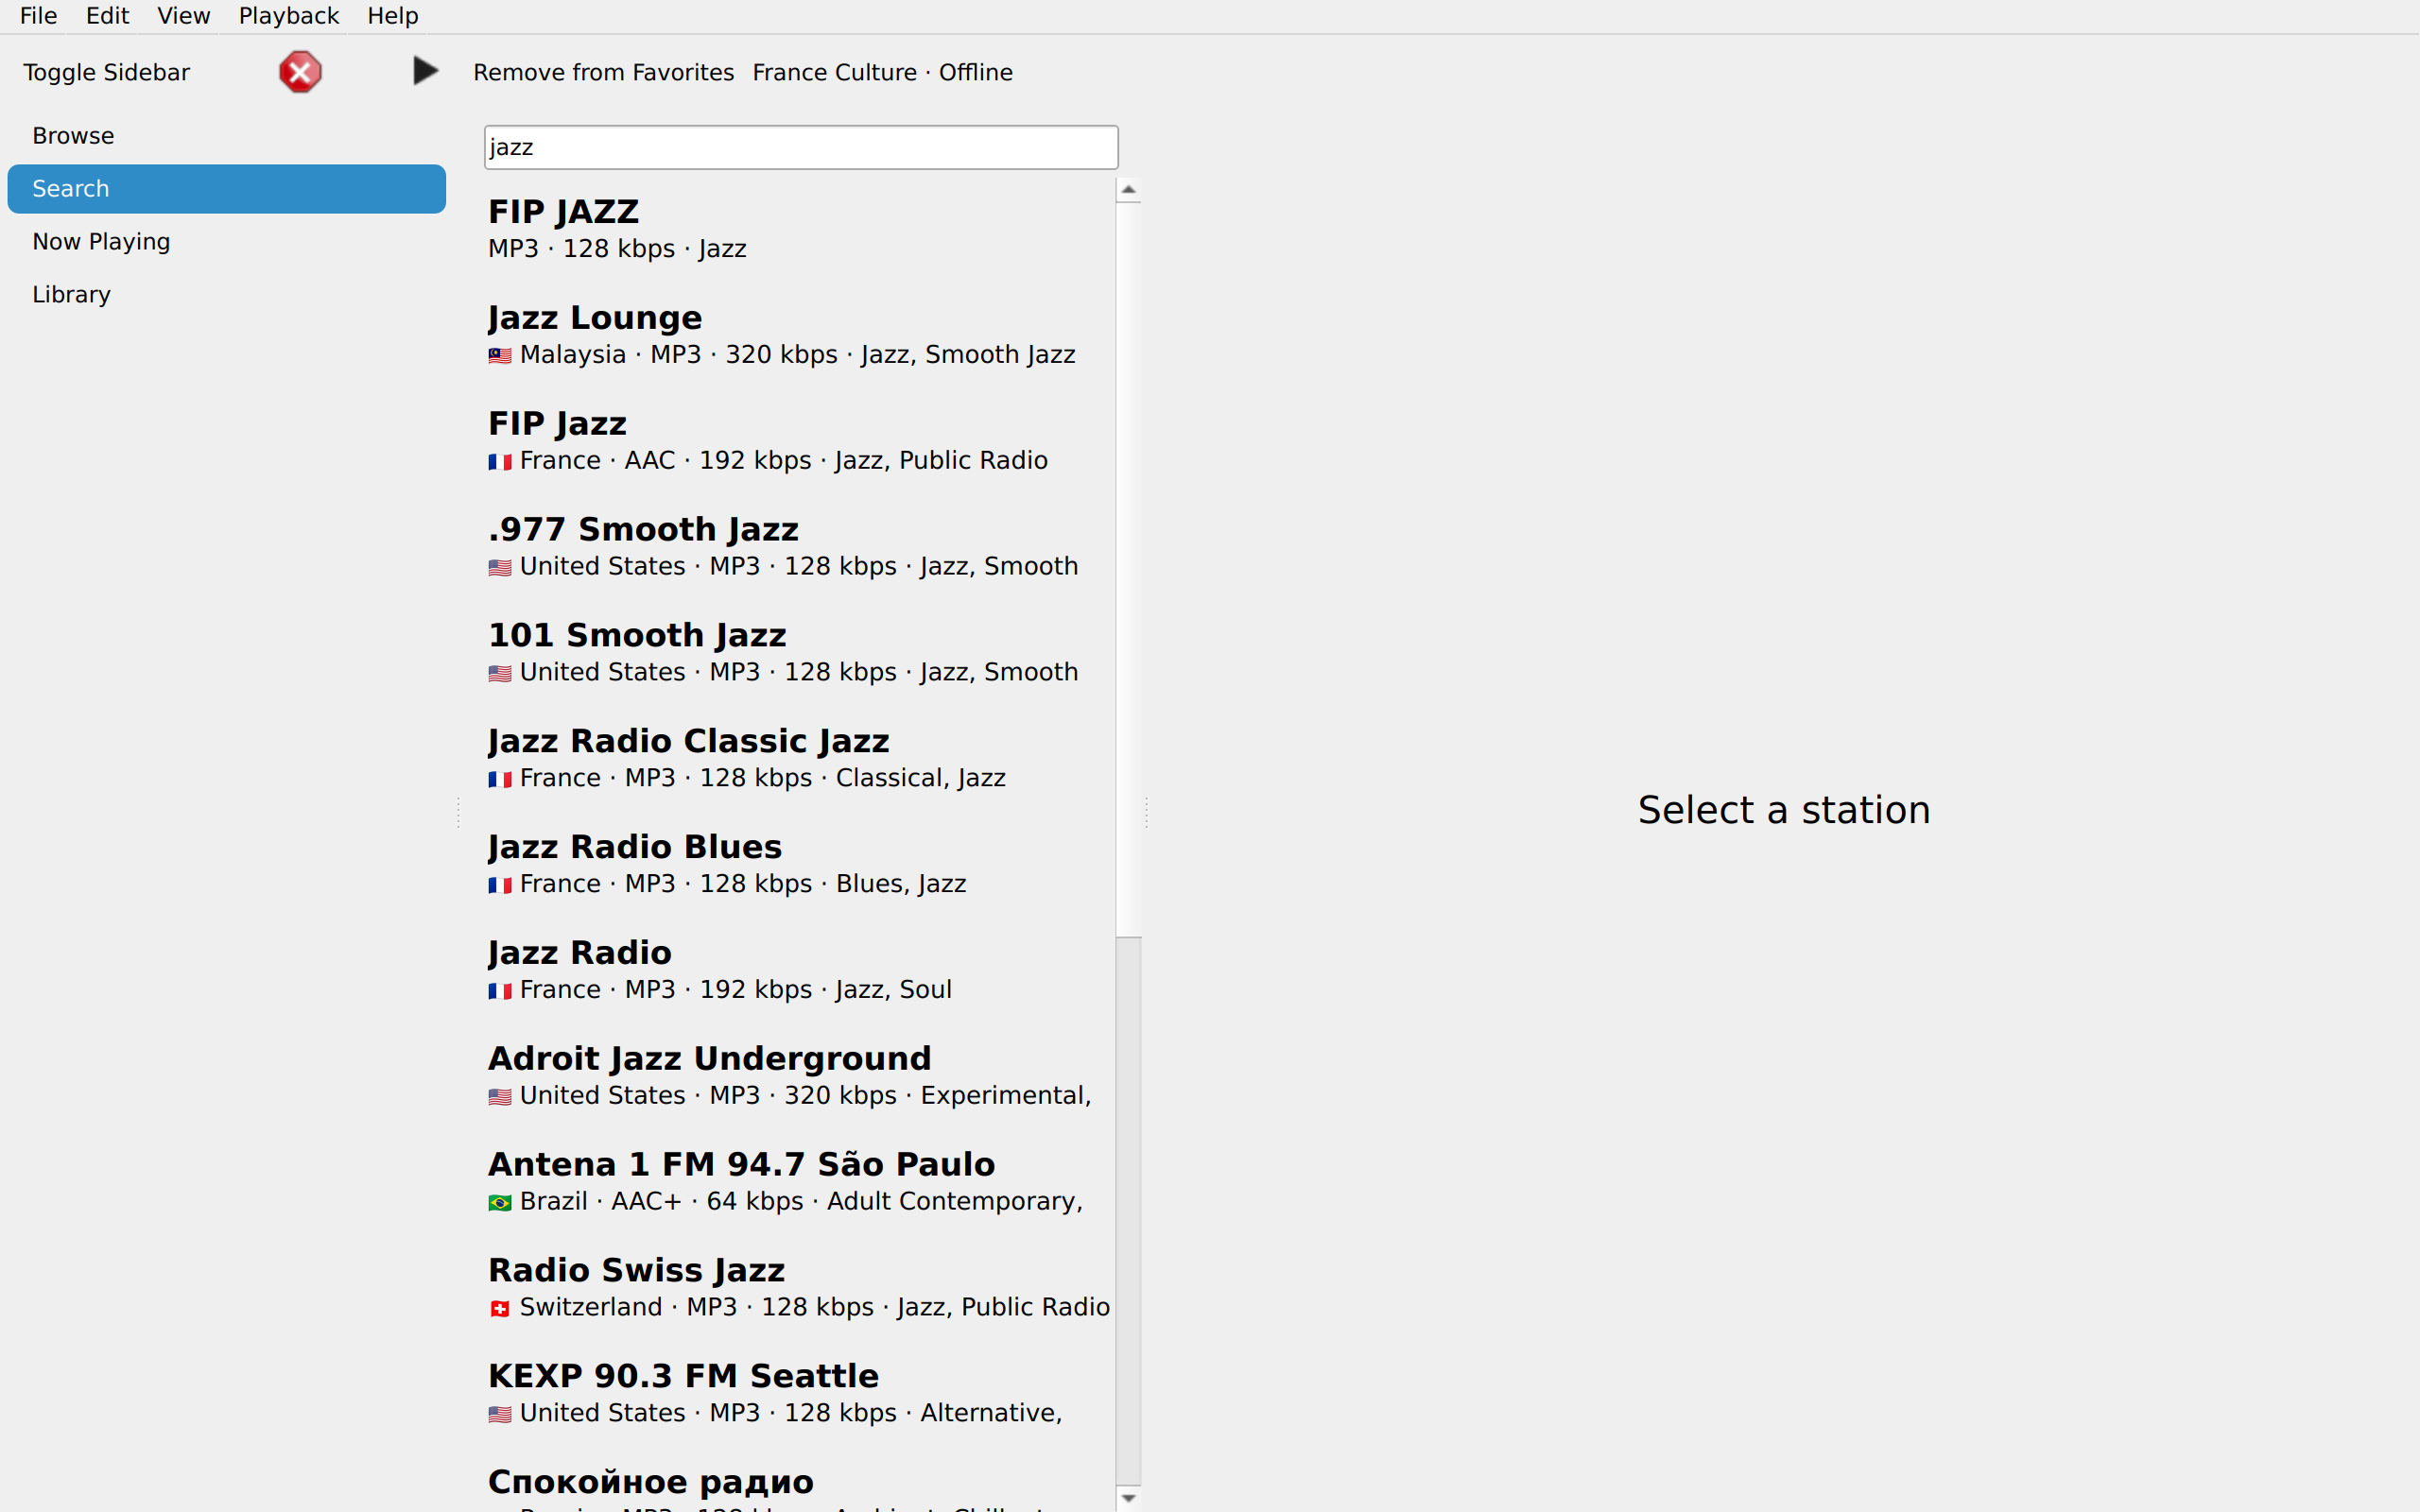The width and height of the screenshot is (2420, 1512).
Task: Click the search field containing jazz
Action: [801, 147]
